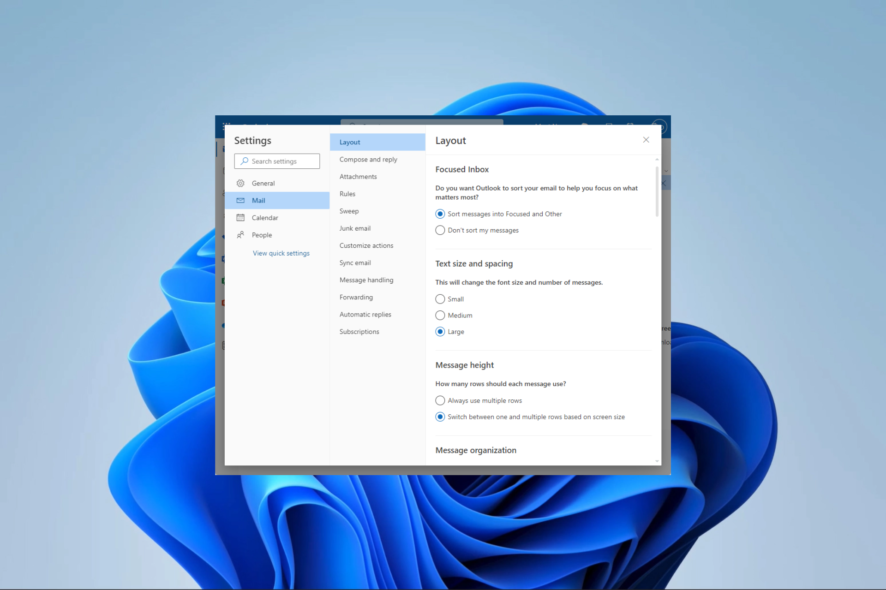This screenshot has height=590, width=886.
Task: Open Subscriptions settings
Action: point(377,332)
